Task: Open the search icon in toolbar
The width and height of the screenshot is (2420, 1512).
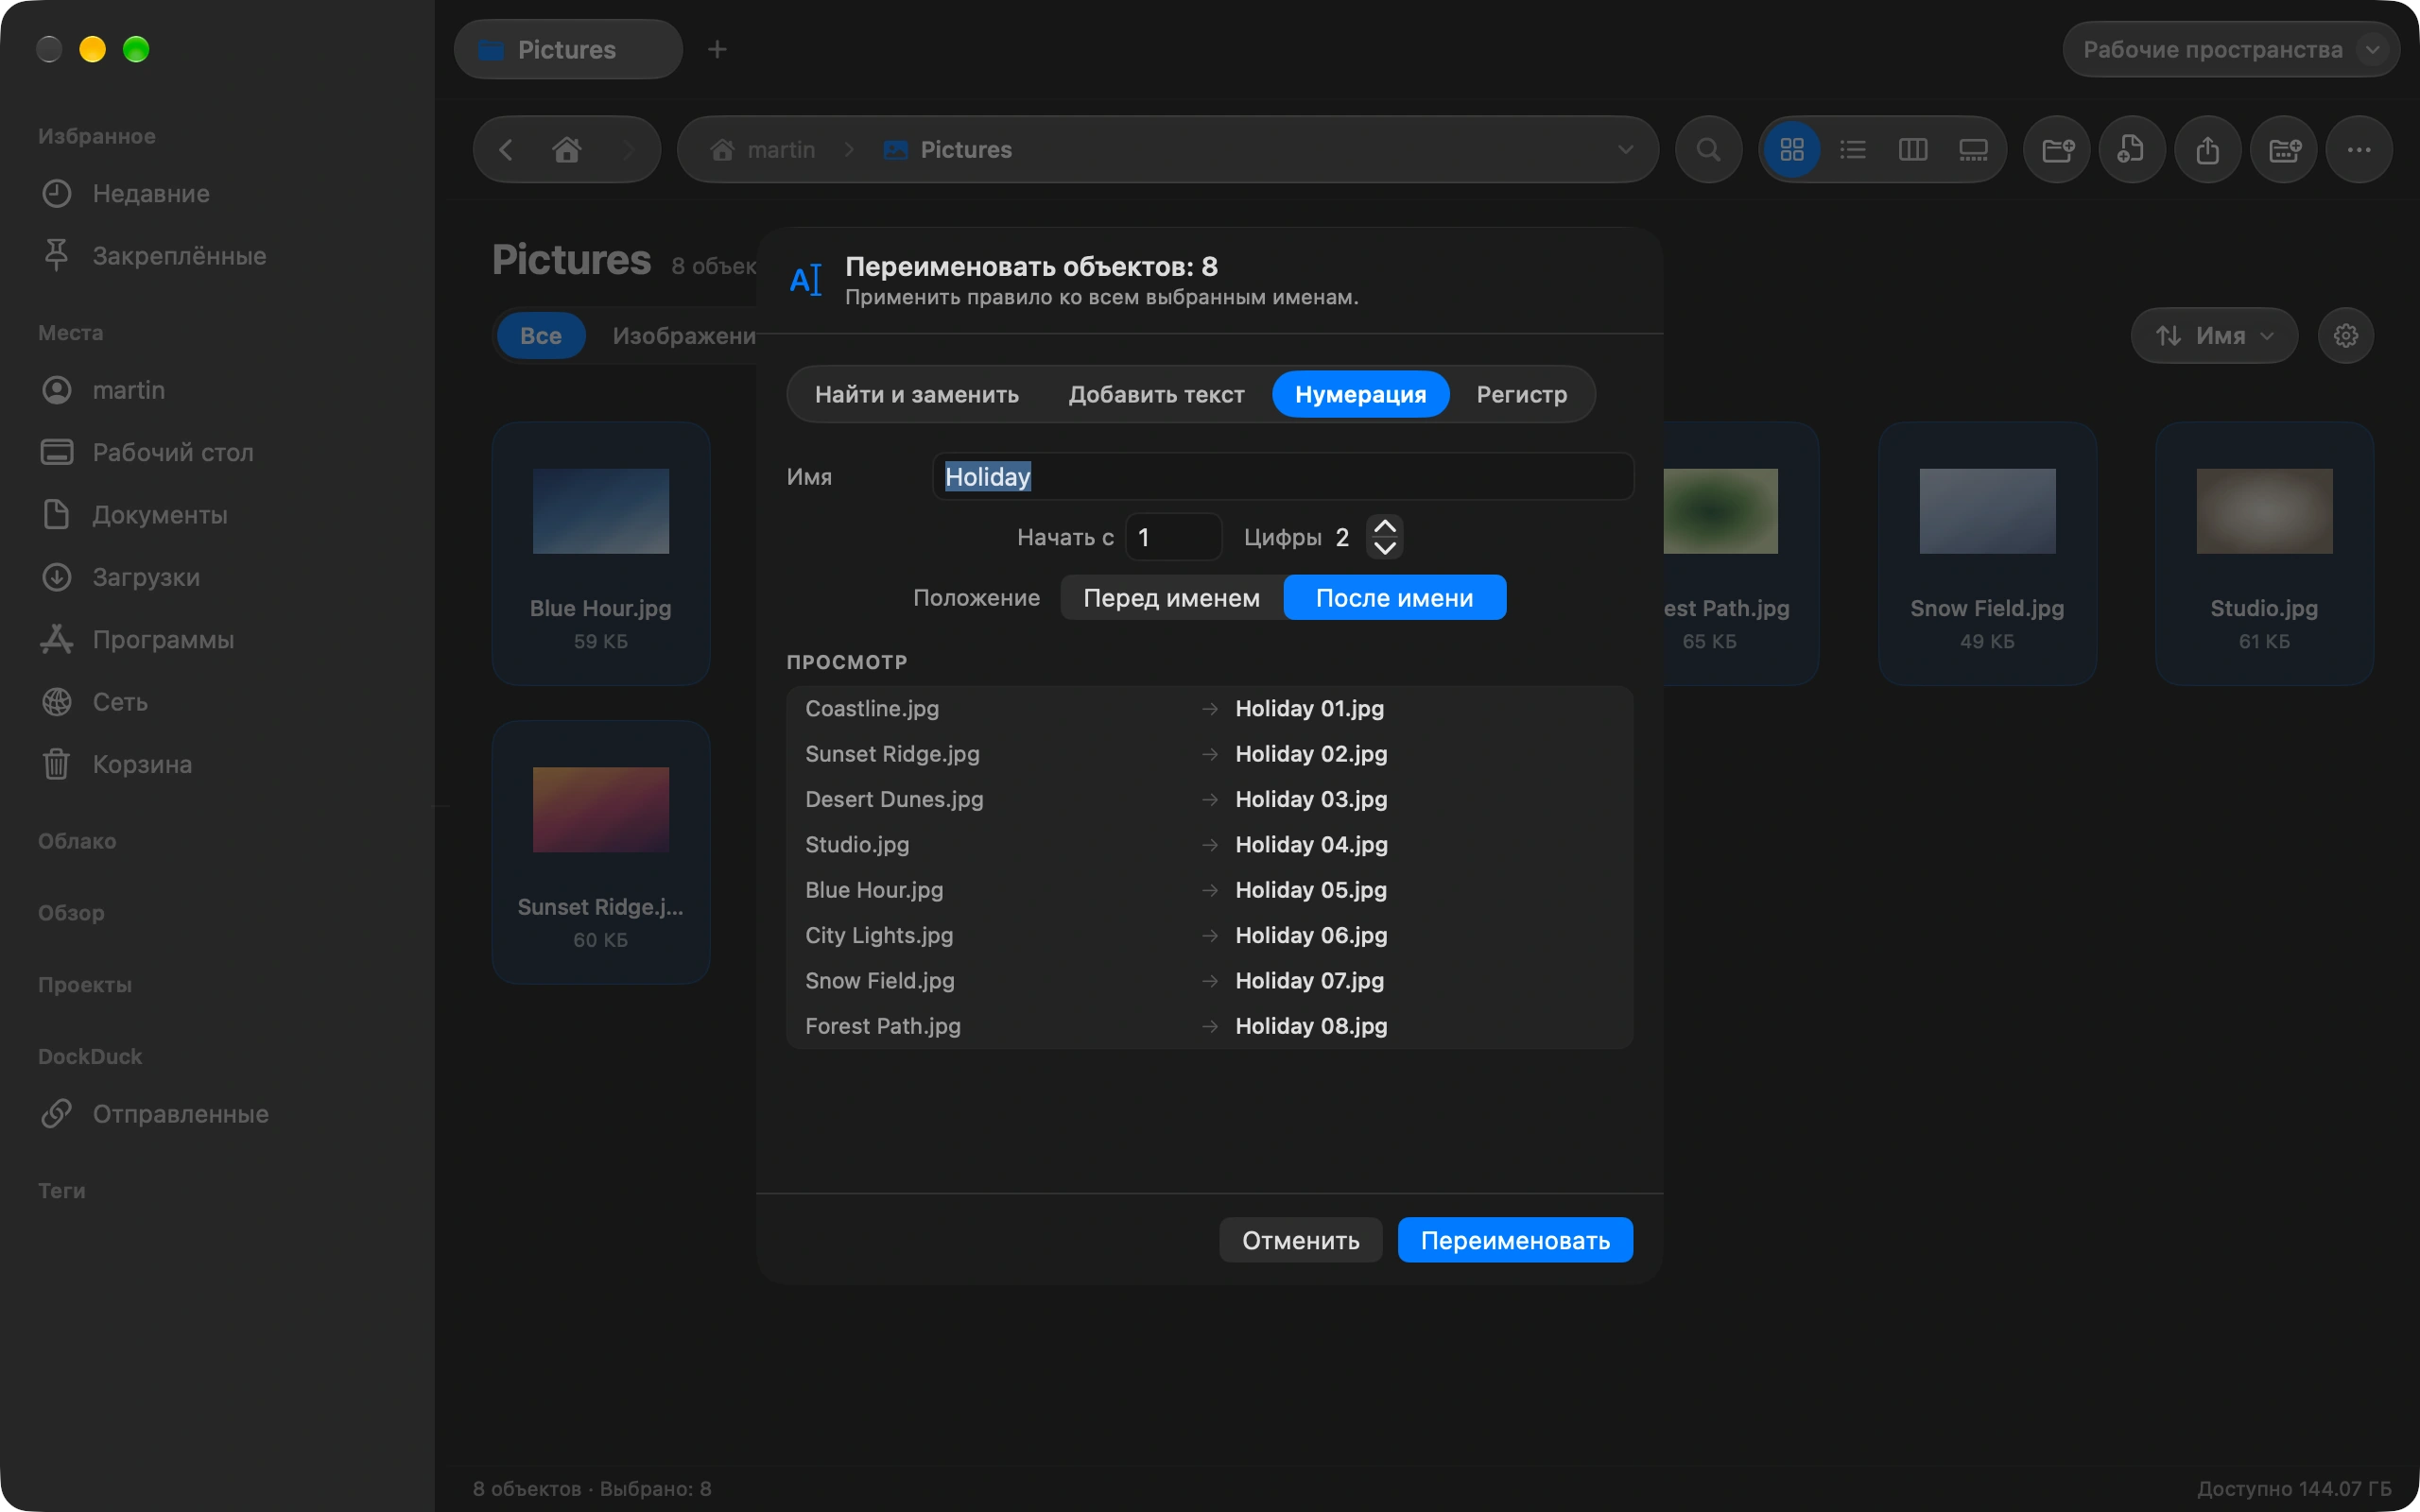Action: [1709, 150]
